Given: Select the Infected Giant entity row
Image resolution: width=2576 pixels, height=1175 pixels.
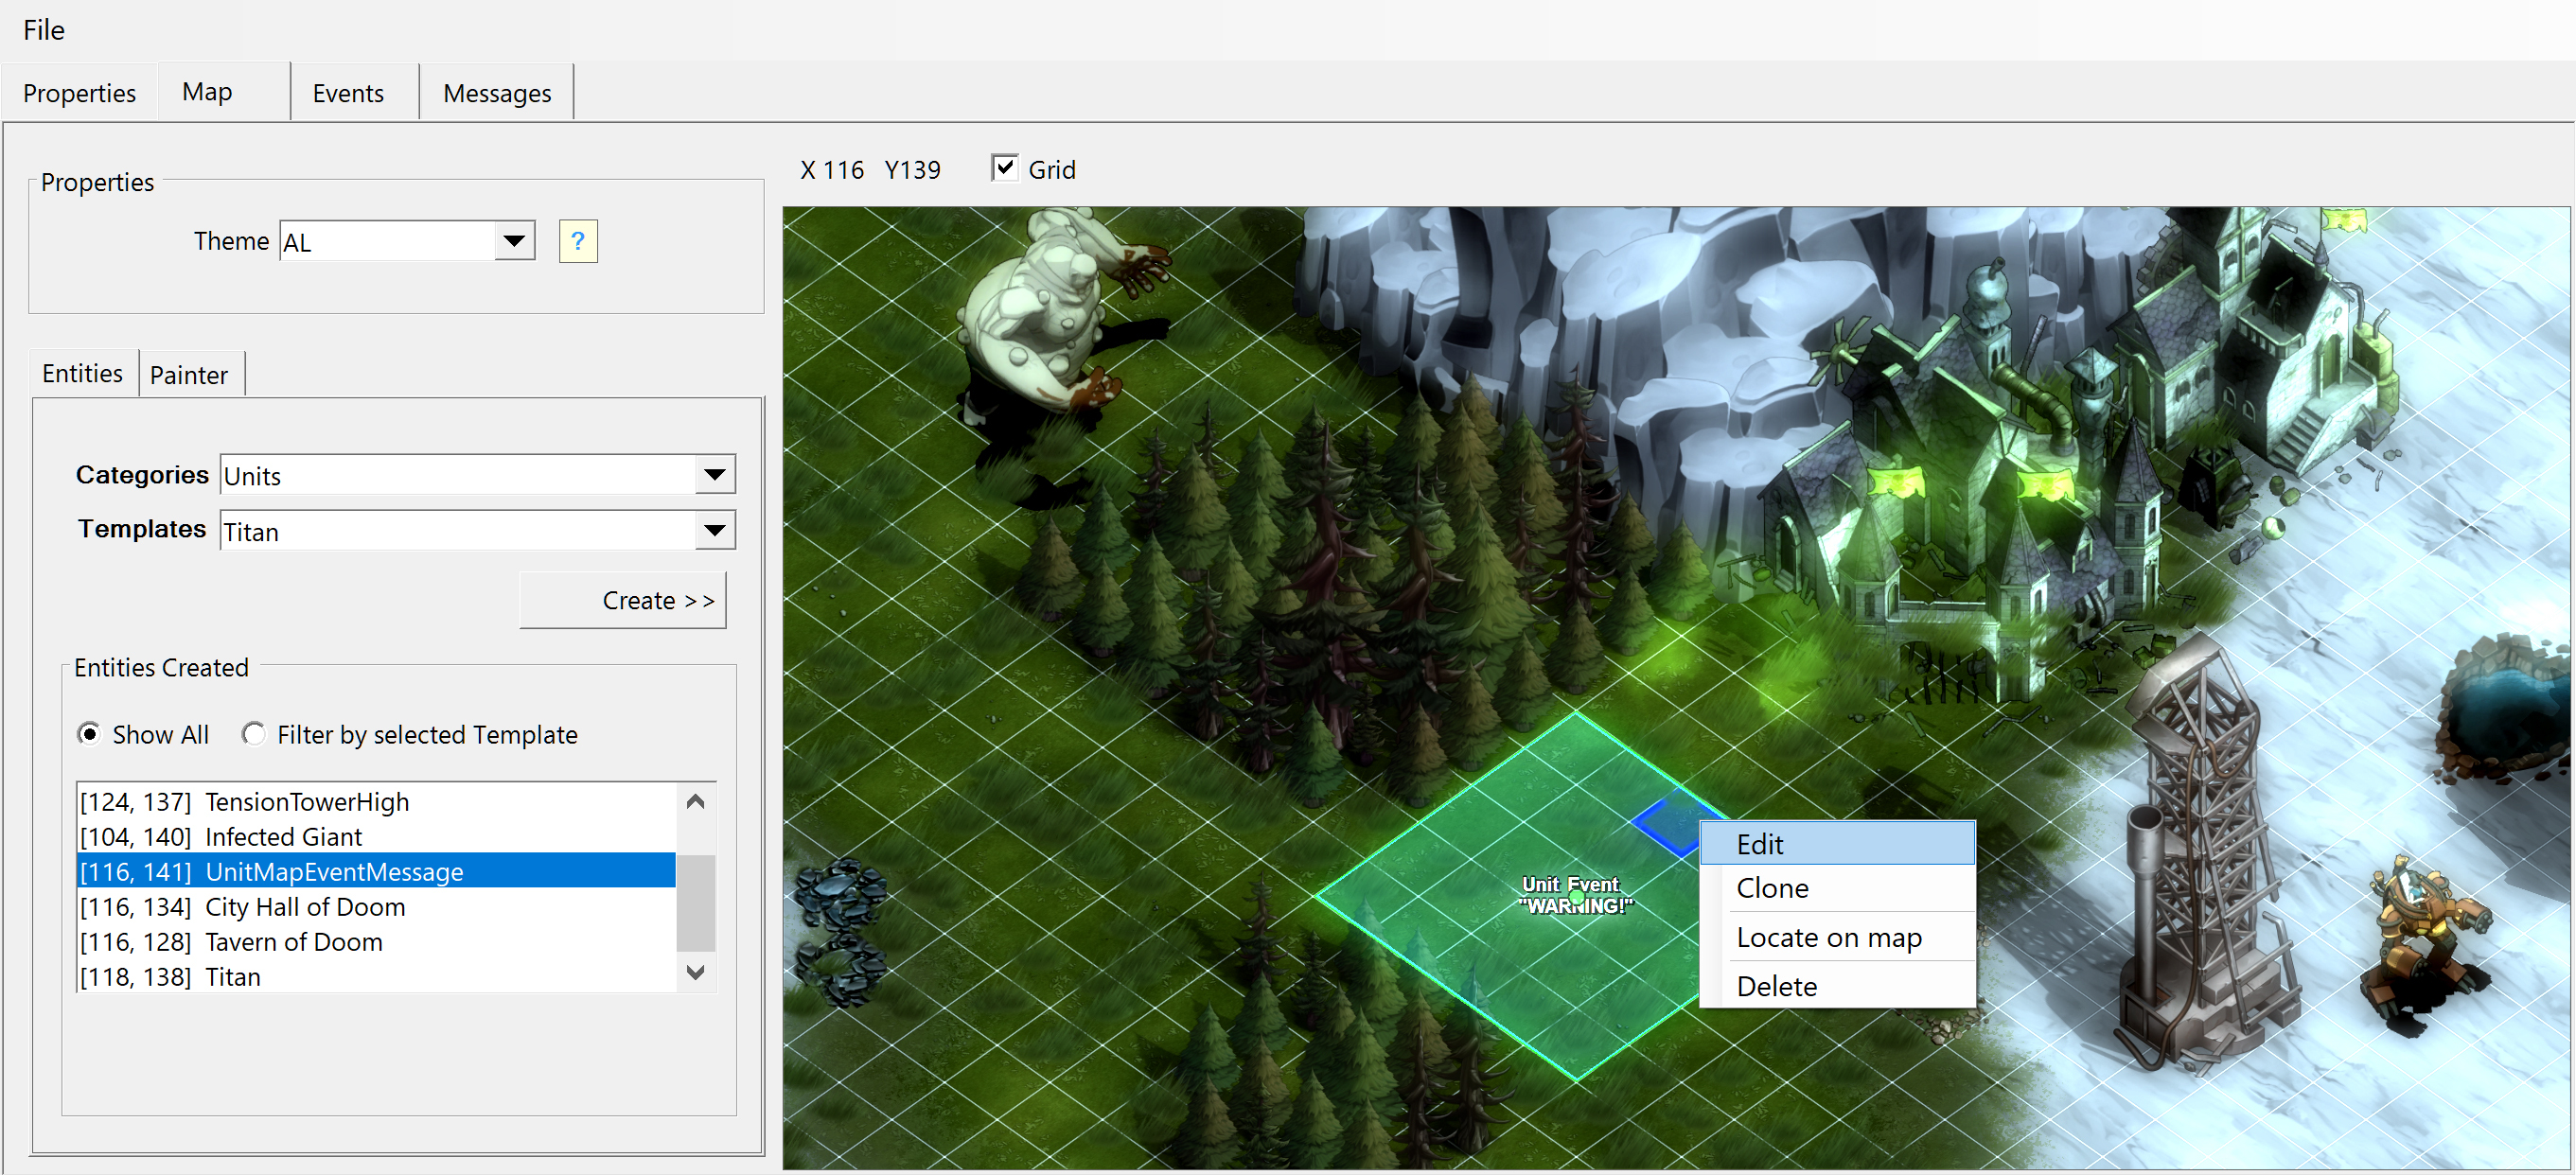Looking at the screenshot, I should tap(377, 837).
